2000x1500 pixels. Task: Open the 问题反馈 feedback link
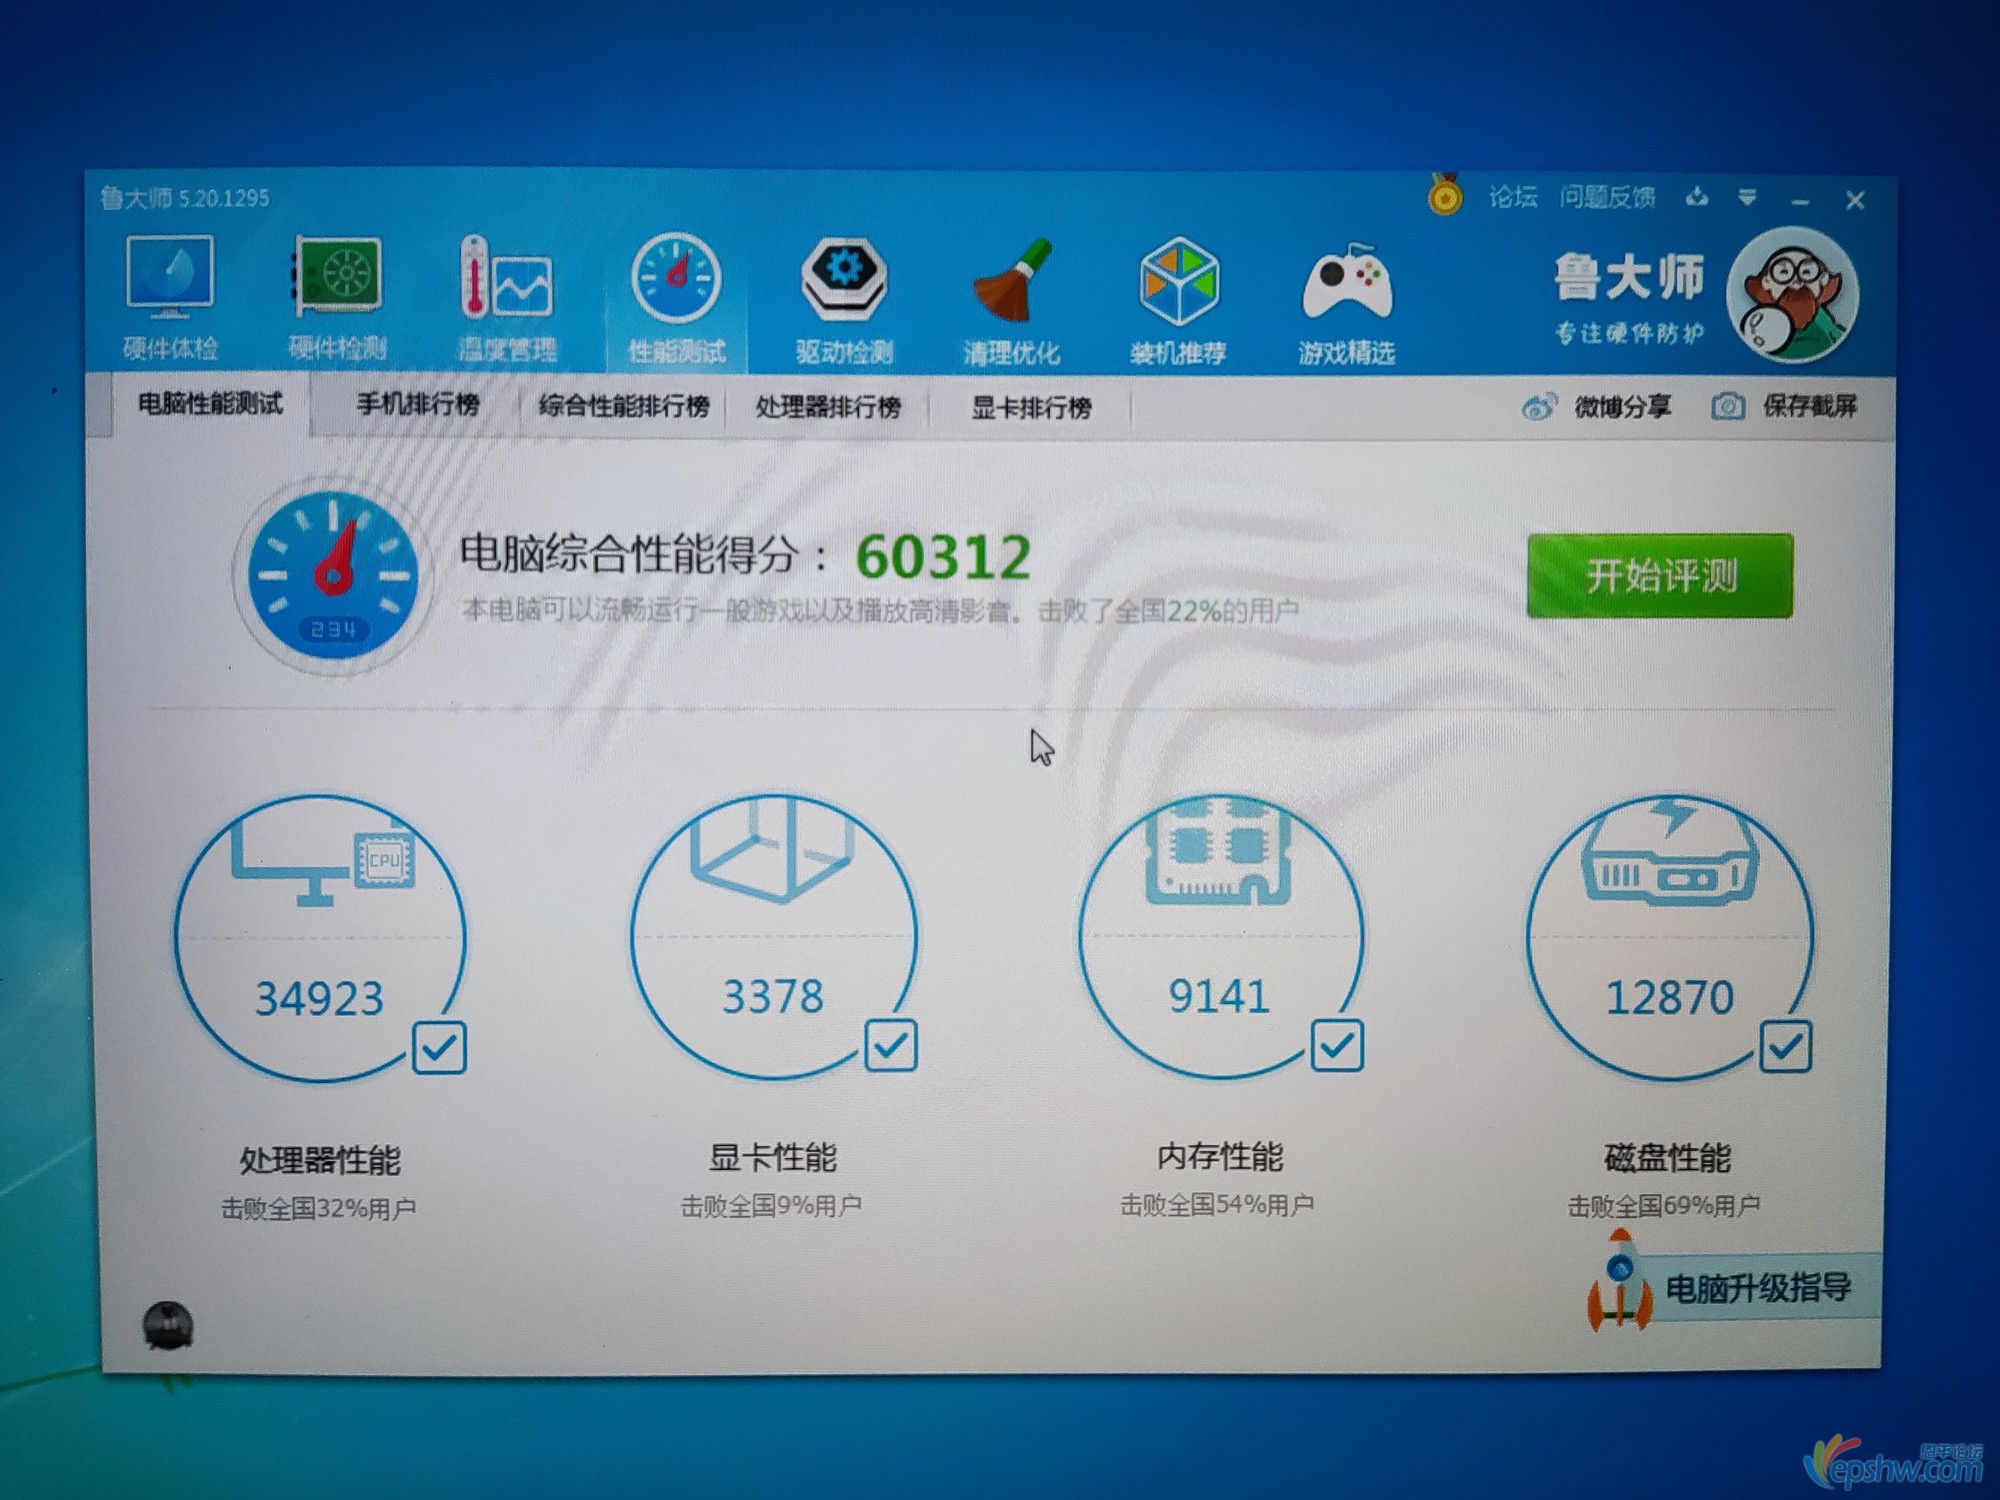coord(1607,197)
